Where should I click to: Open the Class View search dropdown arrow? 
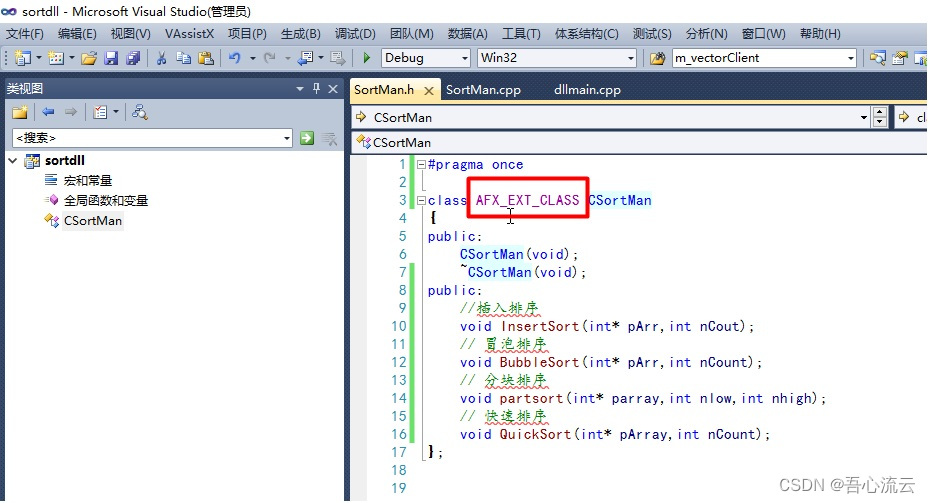pos(287,138)
